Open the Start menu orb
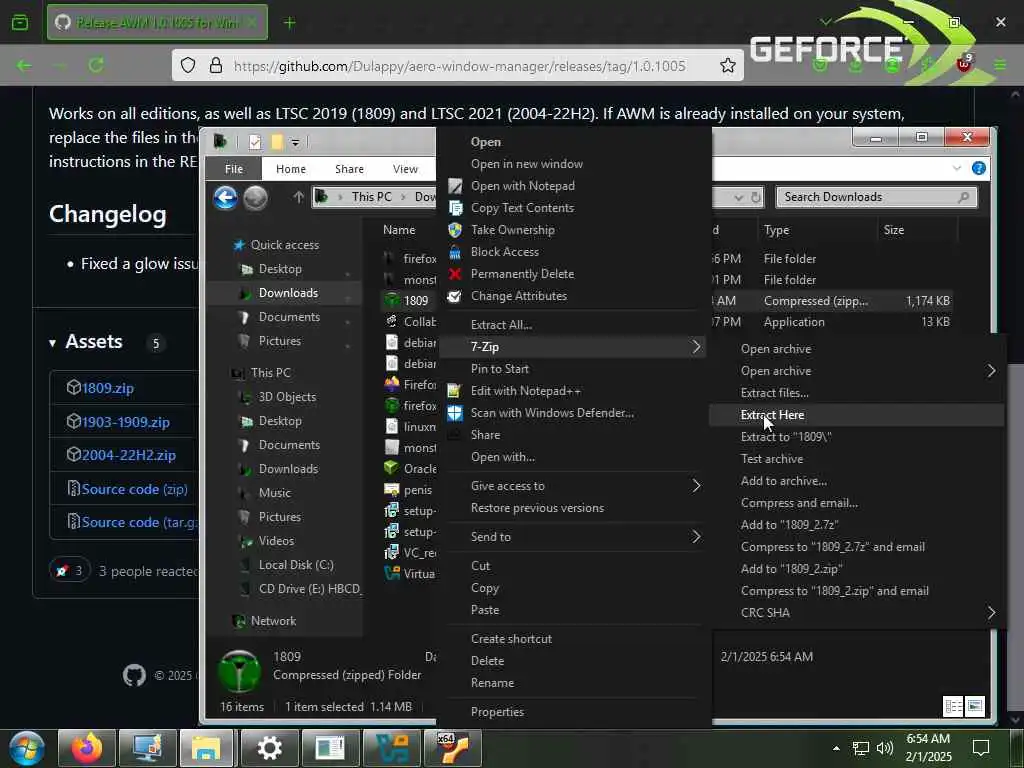The image size is (1024, 768). click(x=27, y=748)
